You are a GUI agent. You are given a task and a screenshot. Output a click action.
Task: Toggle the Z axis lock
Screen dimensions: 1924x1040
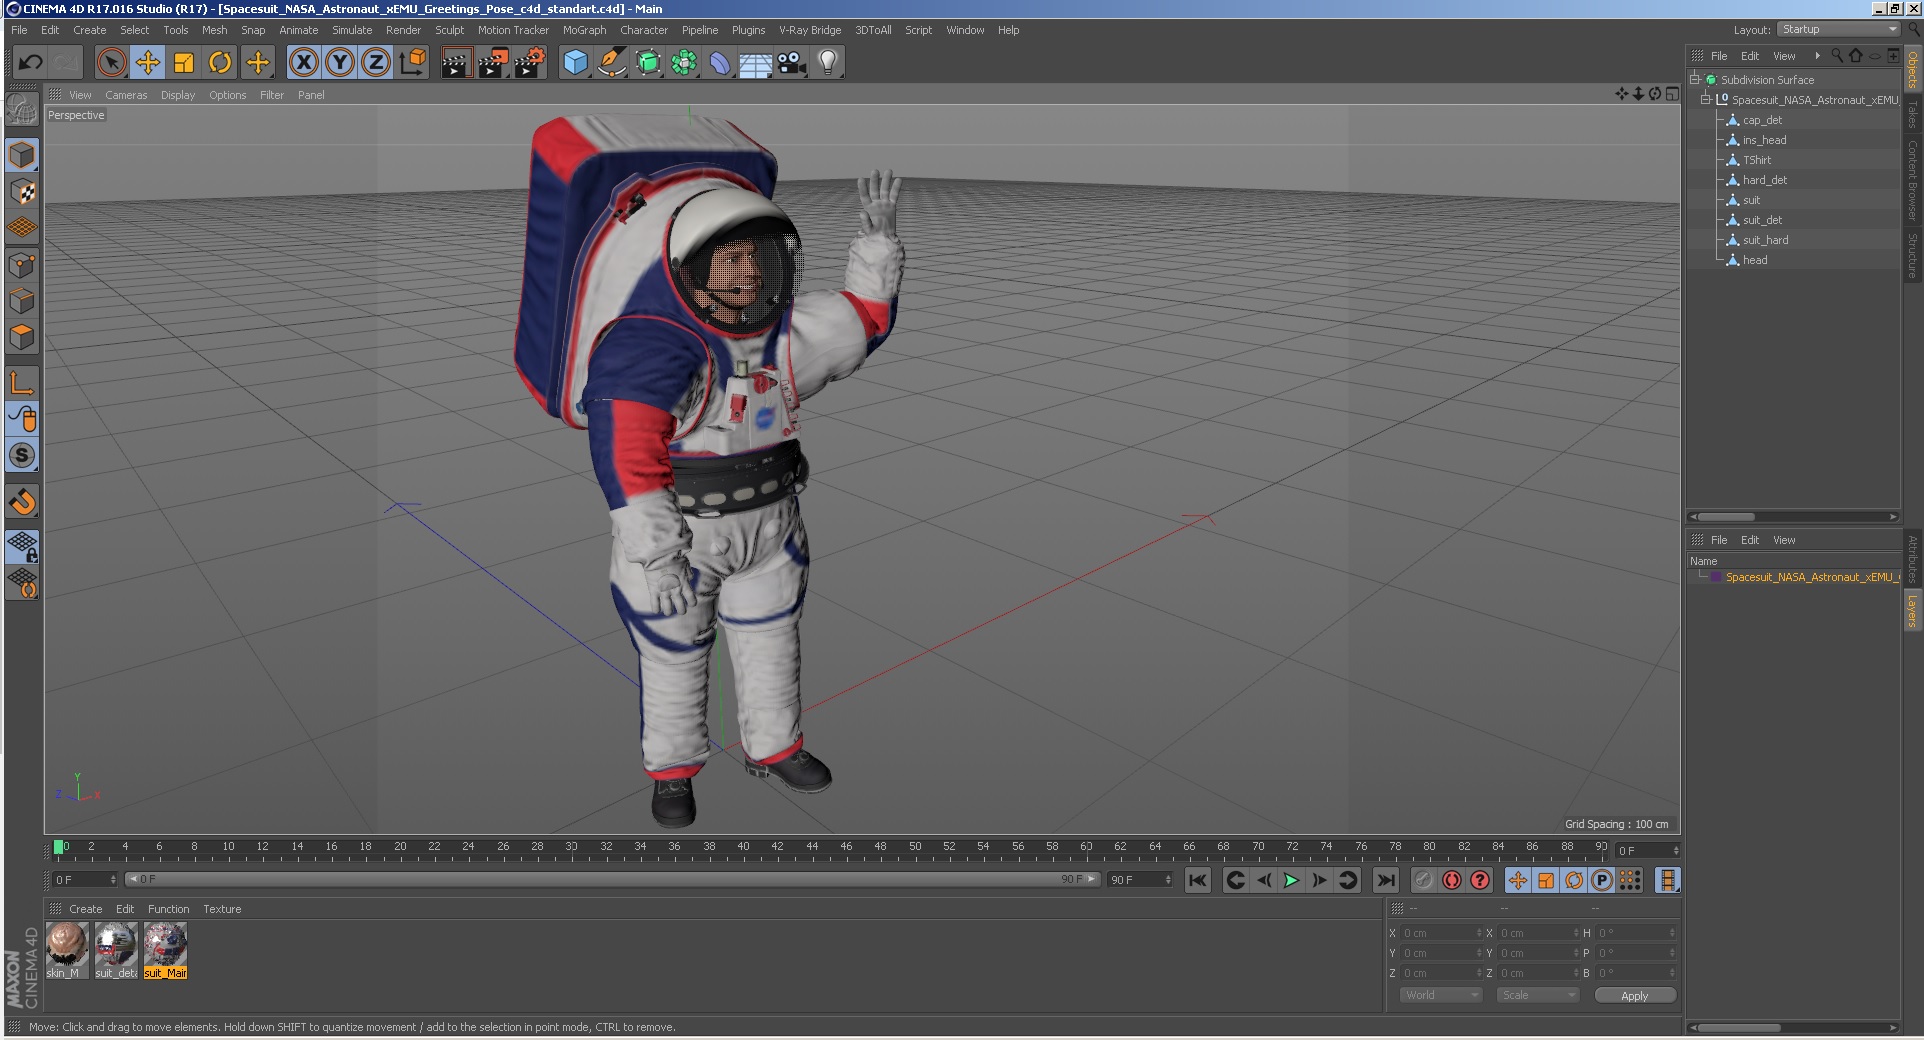pyautogui.click(x=376, y=63)
